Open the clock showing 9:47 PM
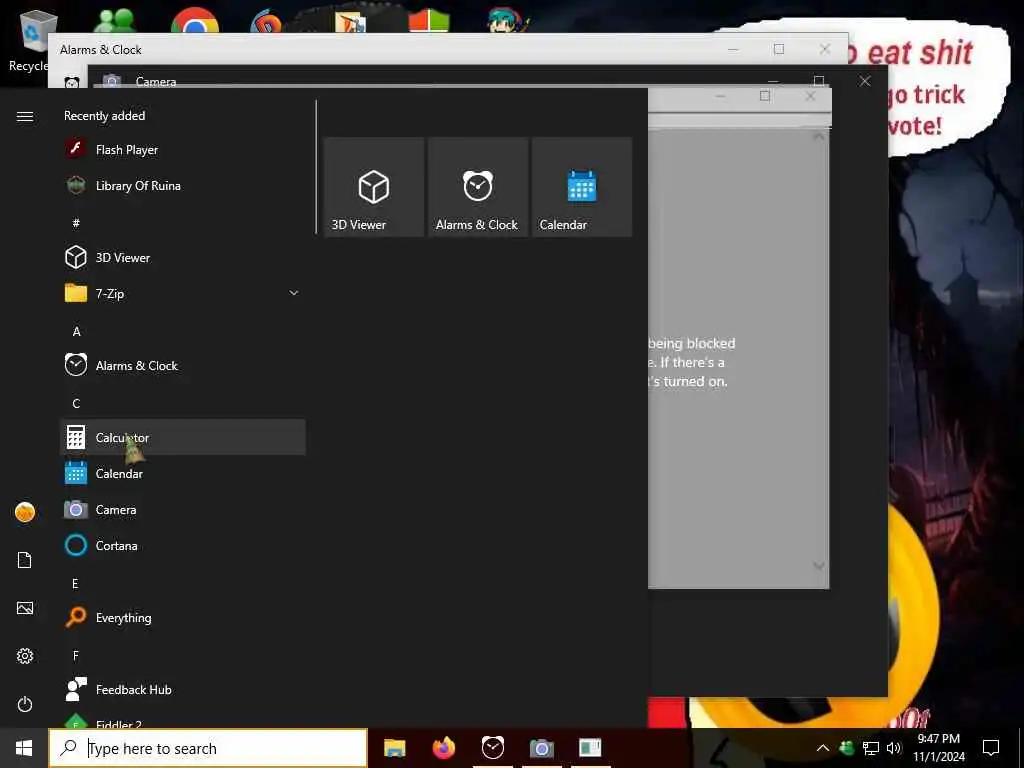The image size is (1024, 768). [938, 748]
